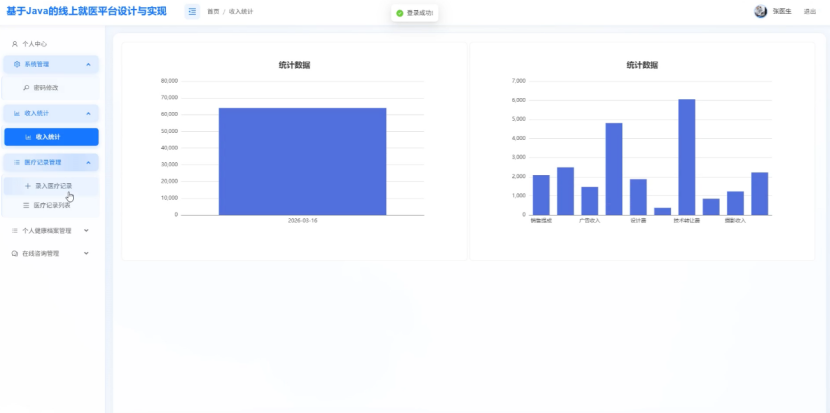The width and height of the screenshot is (830, 413).
Task: Click the 收入统计 breadcrumb text
Action: point(241,11)
